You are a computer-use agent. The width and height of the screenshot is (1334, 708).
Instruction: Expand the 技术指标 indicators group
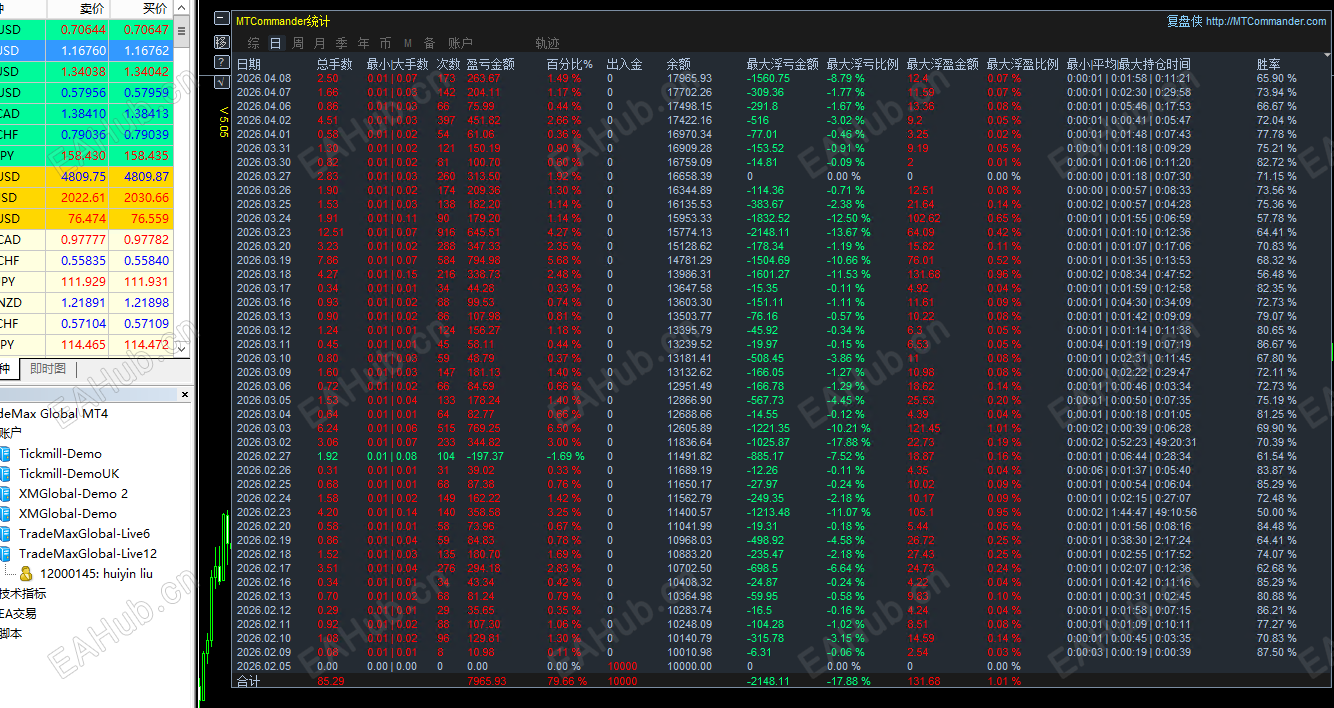(24, 593)
